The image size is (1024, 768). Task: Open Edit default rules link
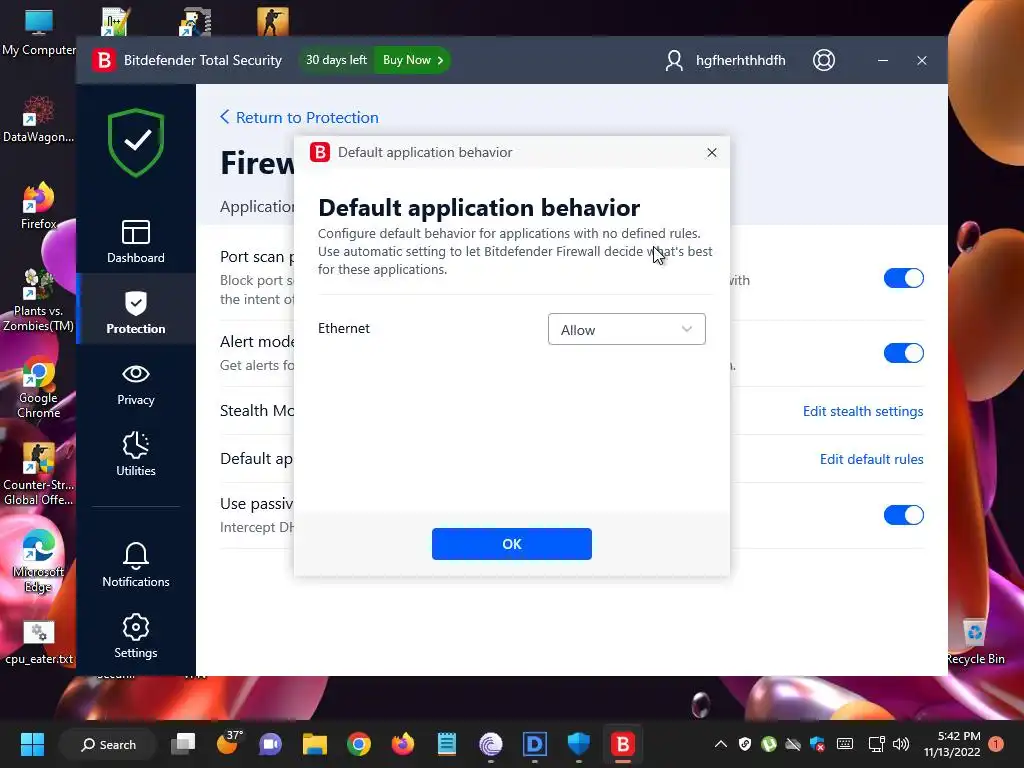coord(871,459)
